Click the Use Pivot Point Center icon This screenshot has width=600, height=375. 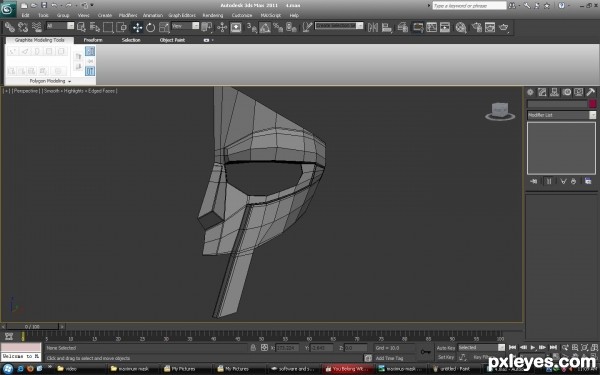pyautogui.click(x=207, y=27)
